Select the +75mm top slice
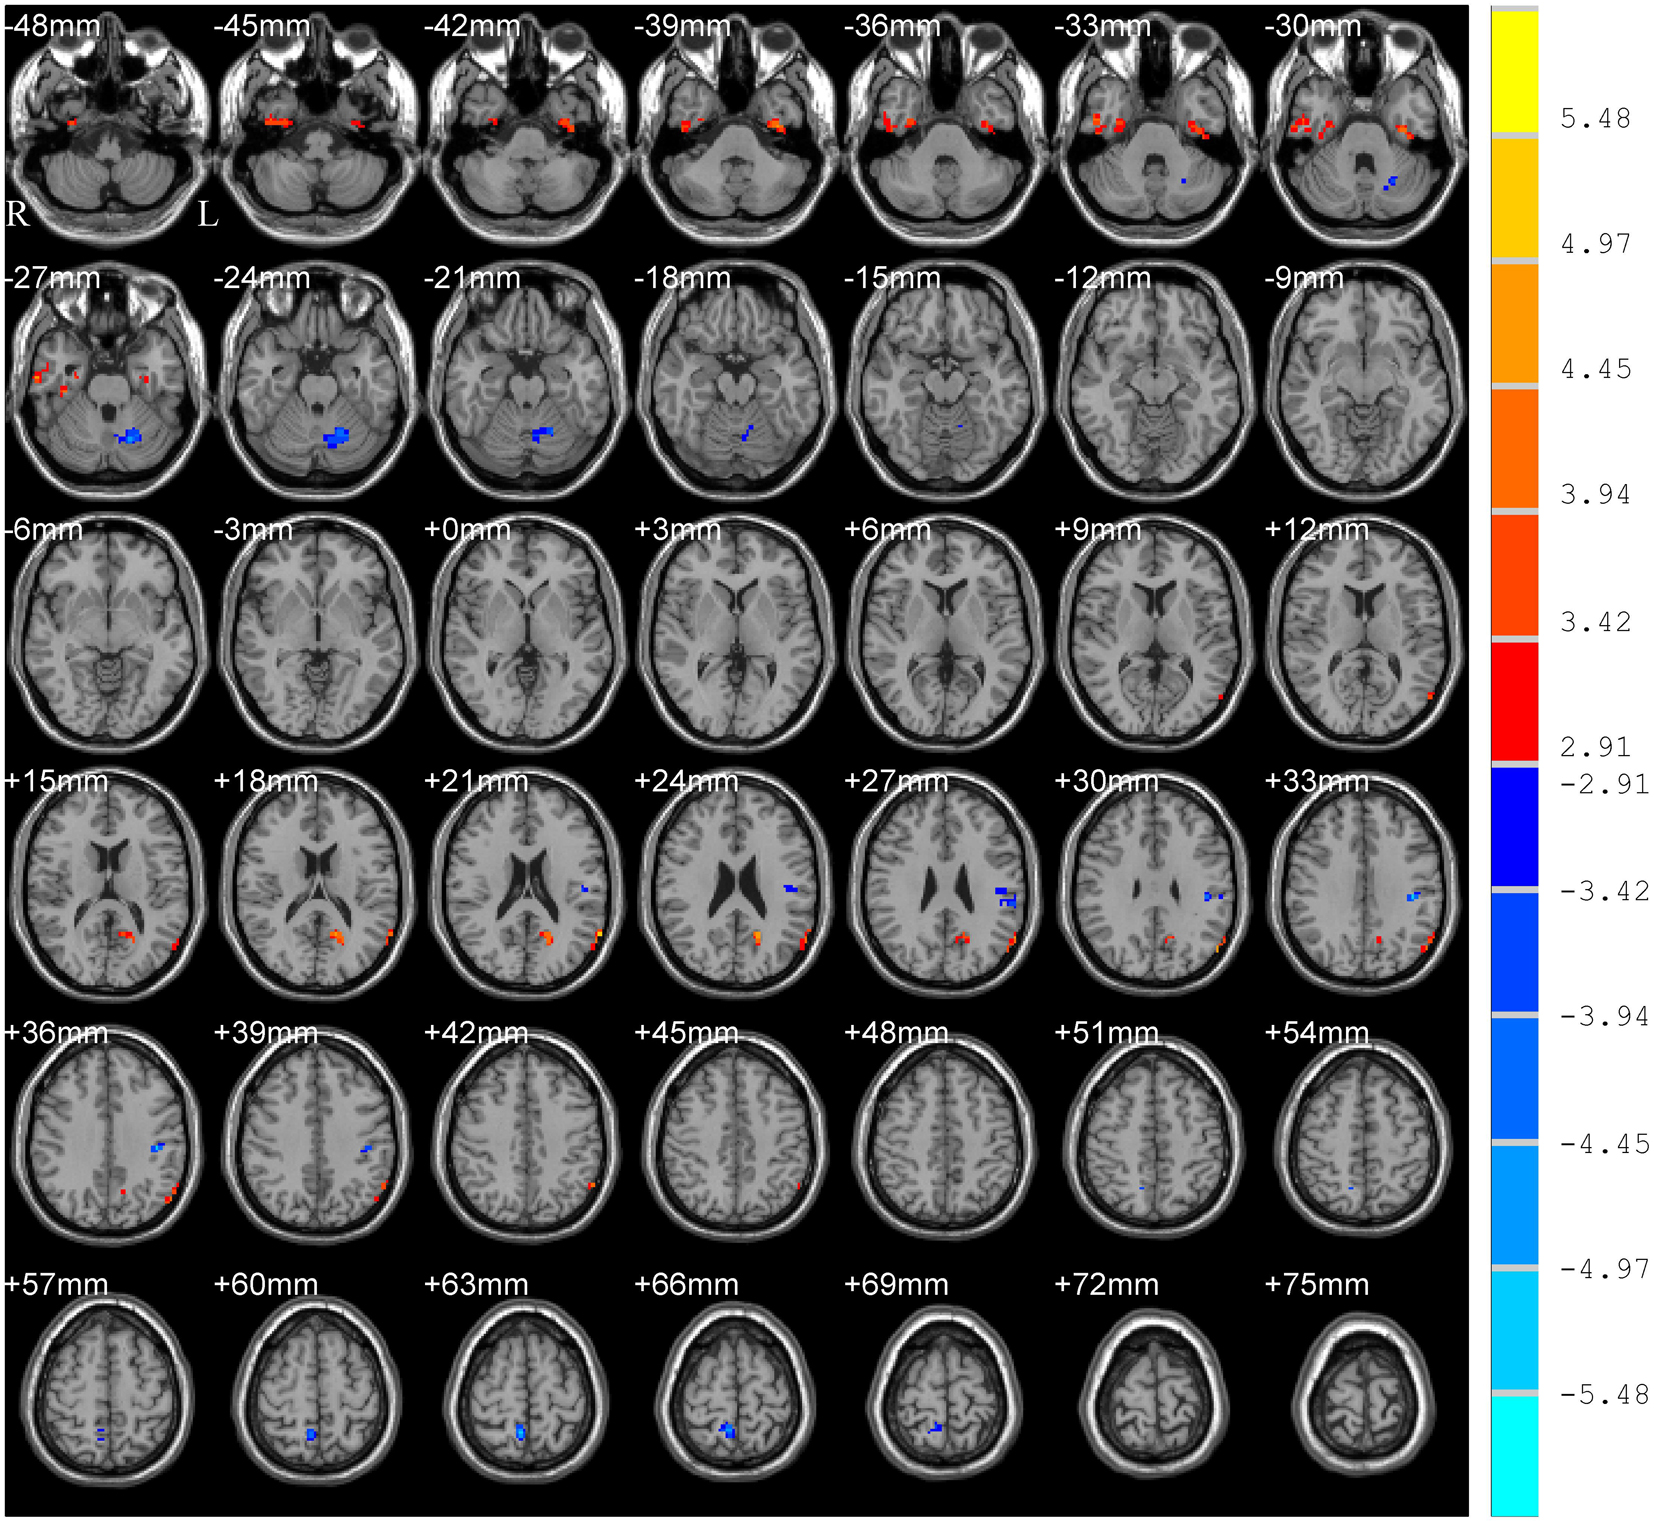The image size is (1654, 1522). (x=1365, y=1390)
